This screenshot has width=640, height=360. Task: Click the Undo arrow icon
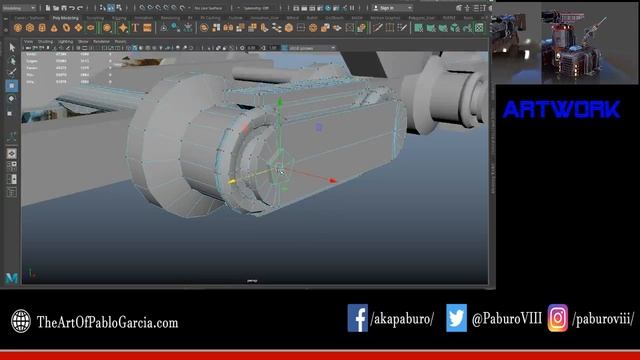click(x=72, y=8)
